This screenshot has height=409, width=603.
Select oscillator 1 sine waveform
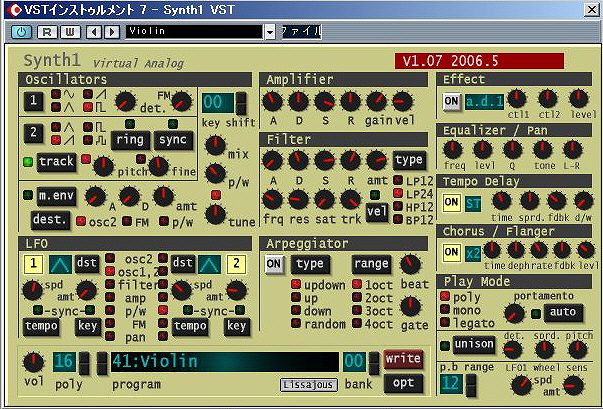click(x=57, y=94)
